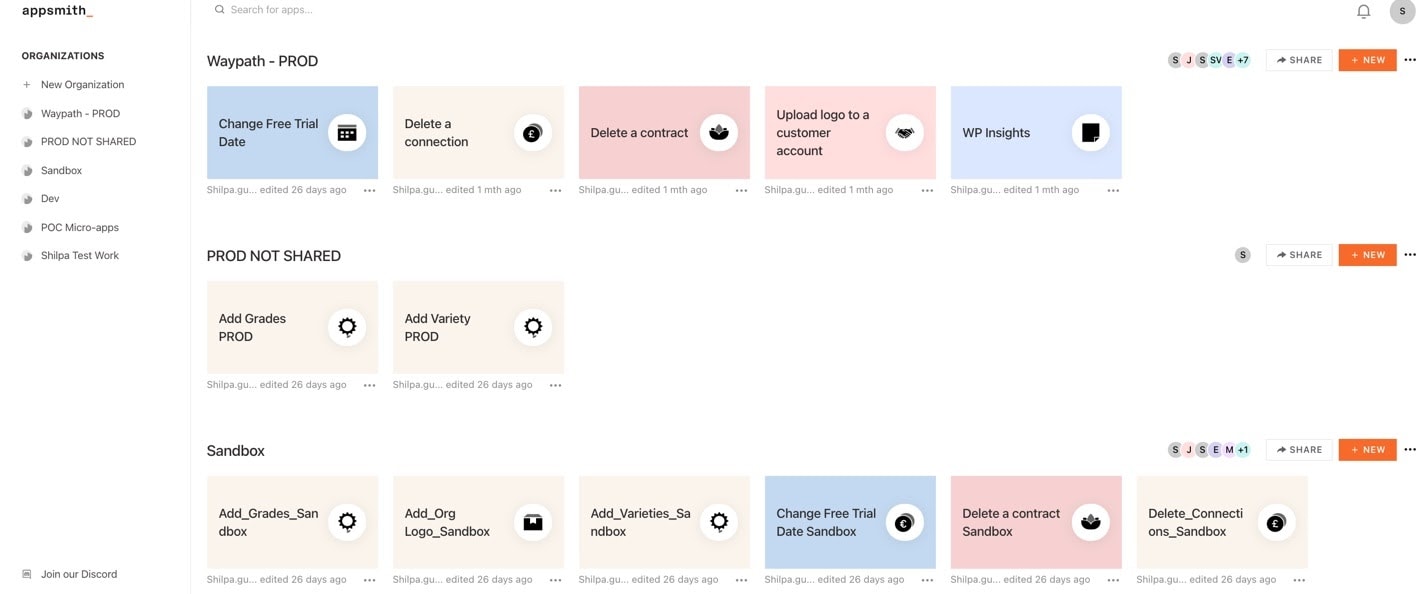Select Sandbox in the organizations sidebar
This screenshot has width=1424, height=594.
click(x=61, y=170)
